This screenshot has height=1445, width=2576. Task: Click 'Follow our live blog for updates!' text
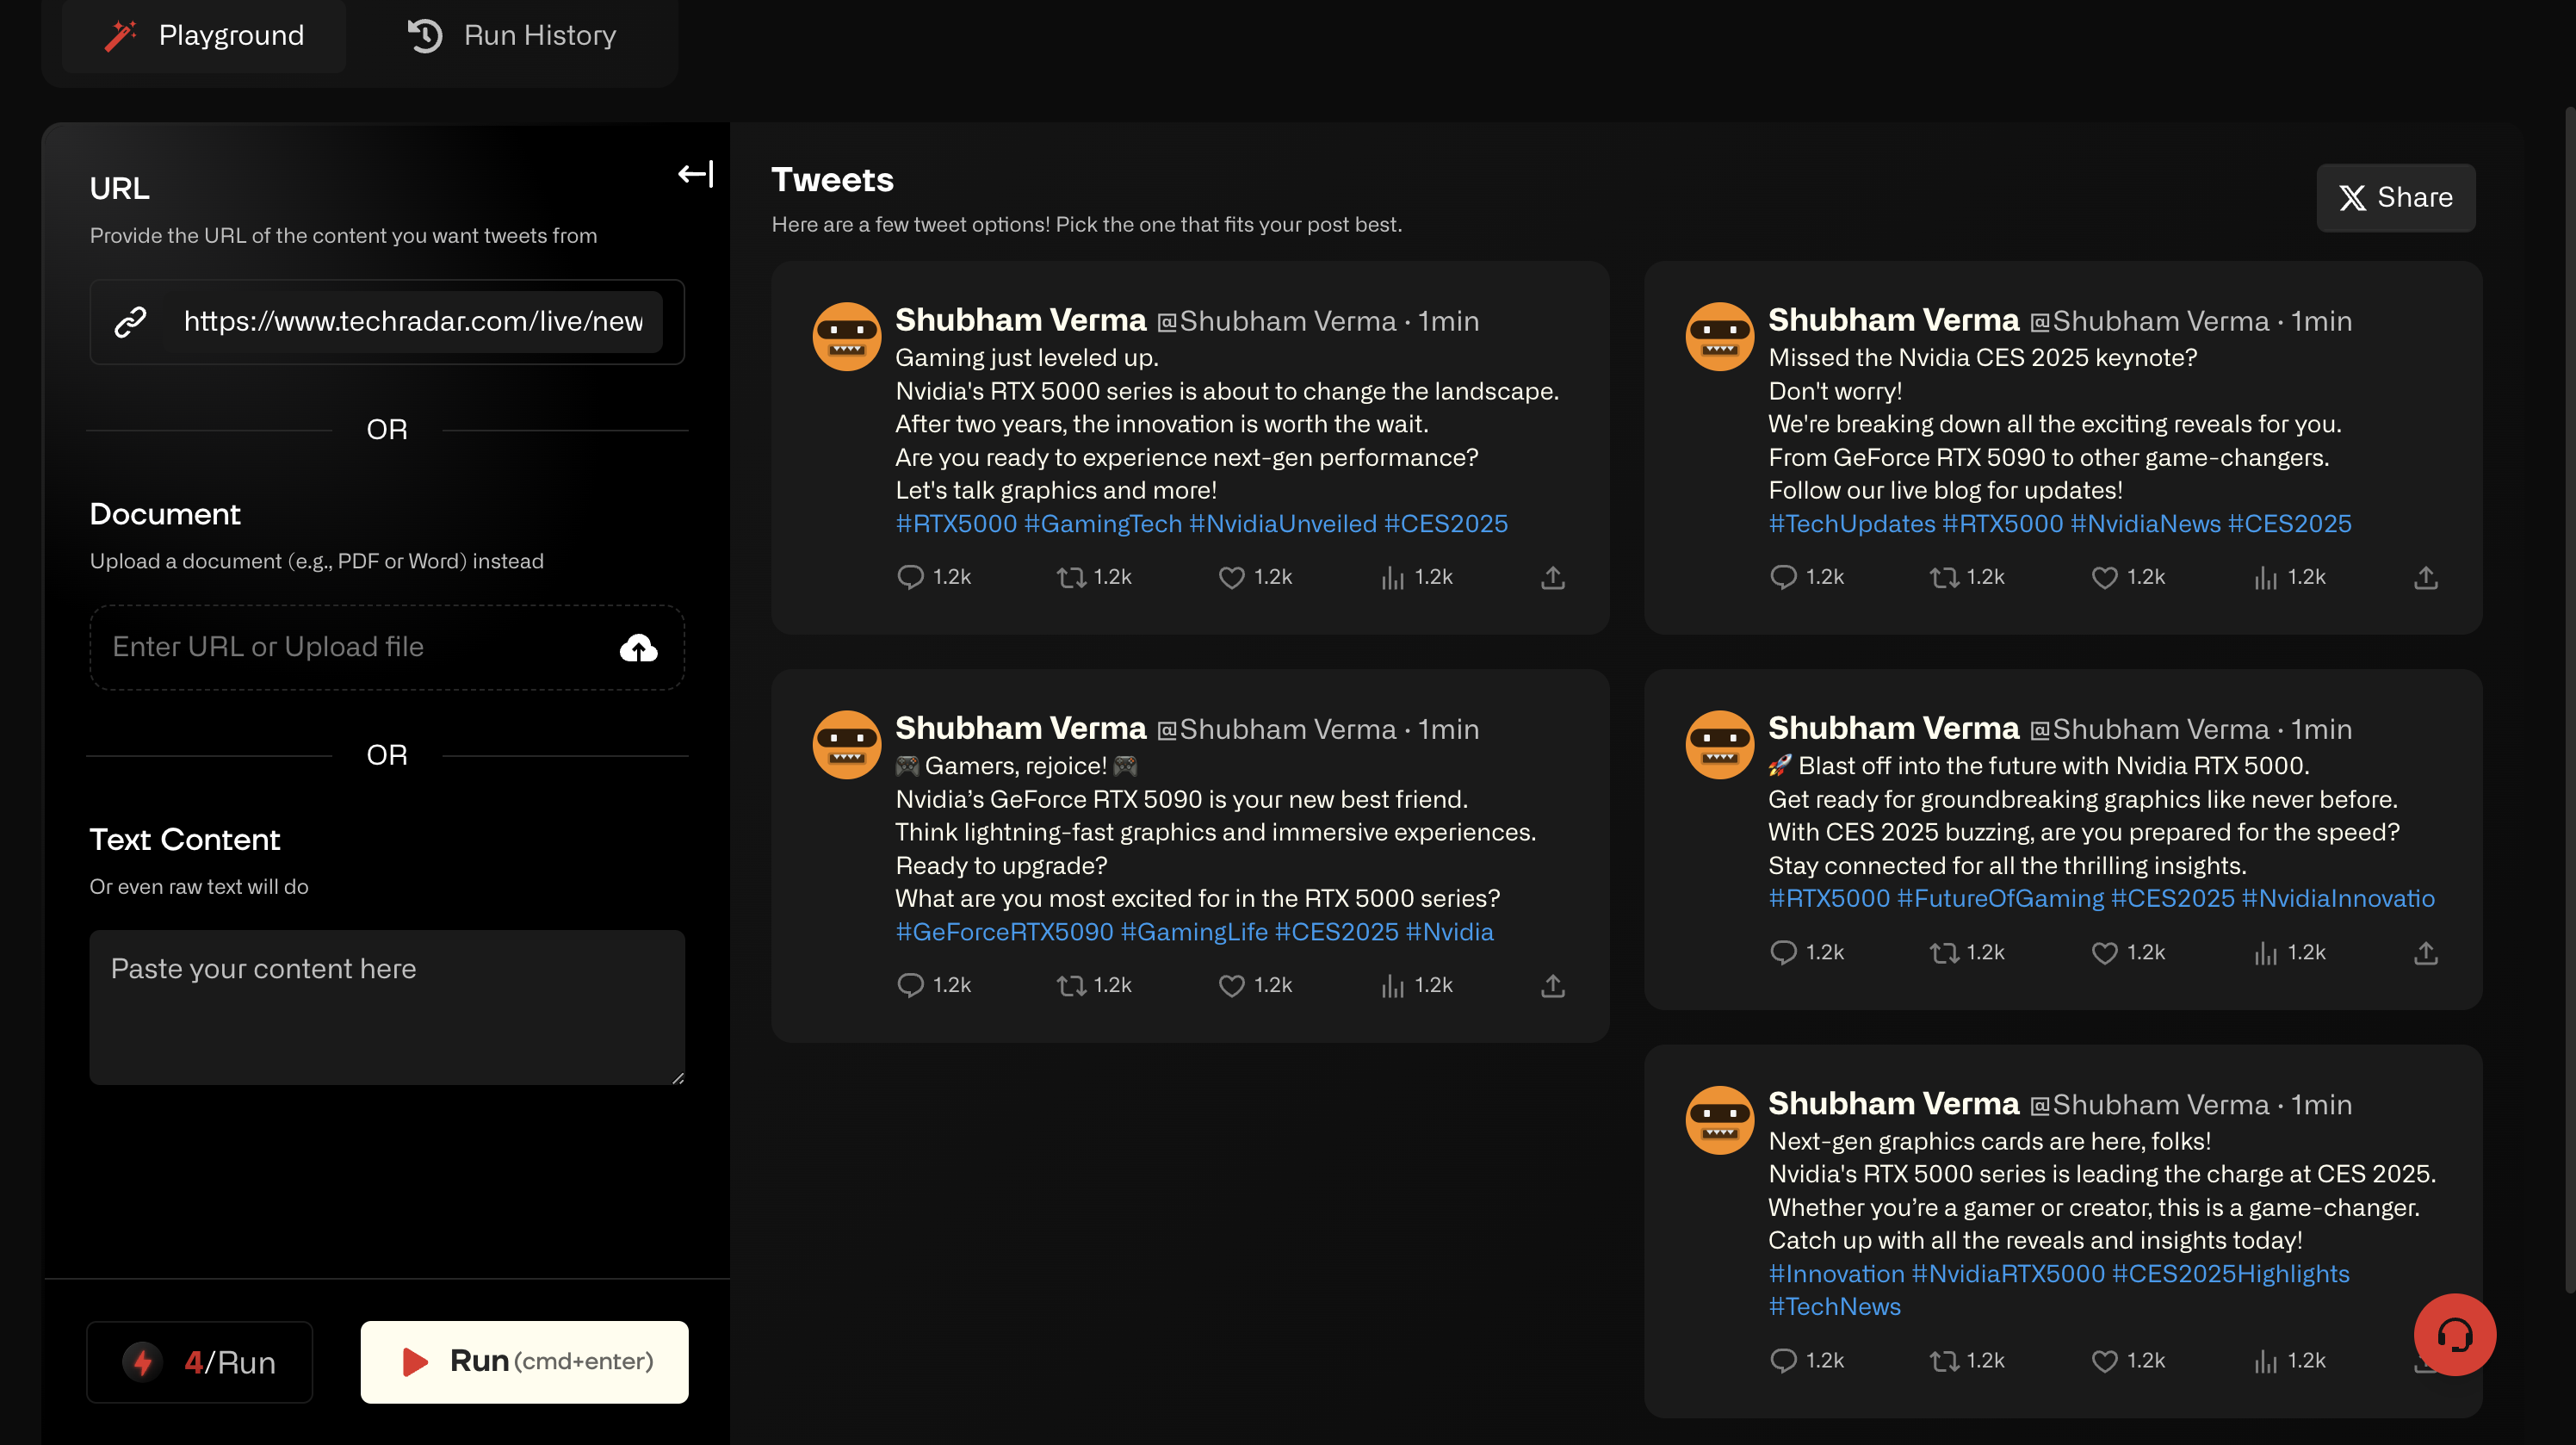pos(1945,491)
